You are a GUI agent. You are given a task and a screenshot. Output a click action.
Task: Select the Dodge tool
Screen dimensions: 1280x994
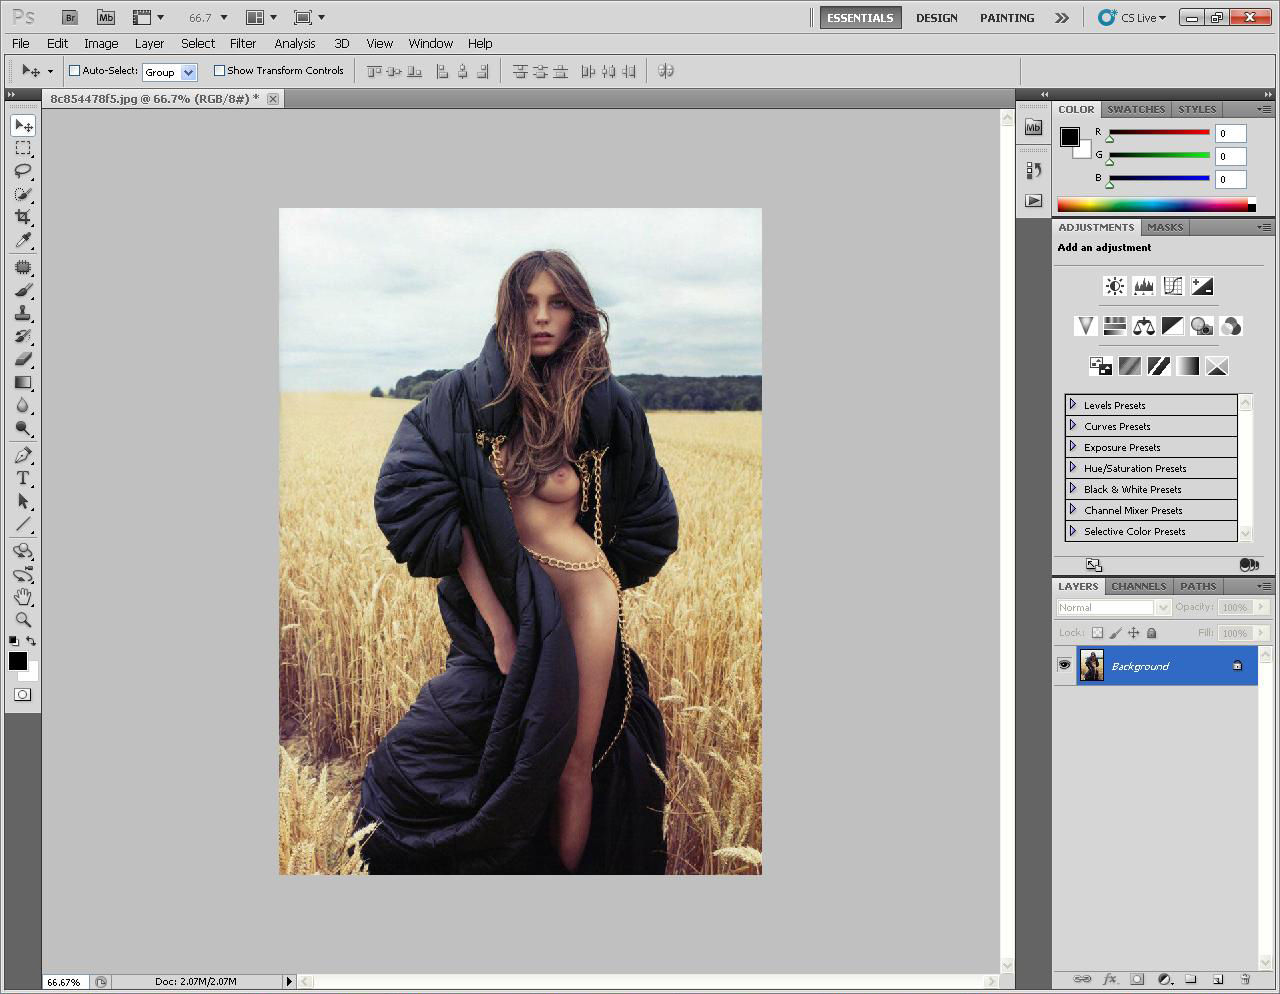[x=23, y=428]
